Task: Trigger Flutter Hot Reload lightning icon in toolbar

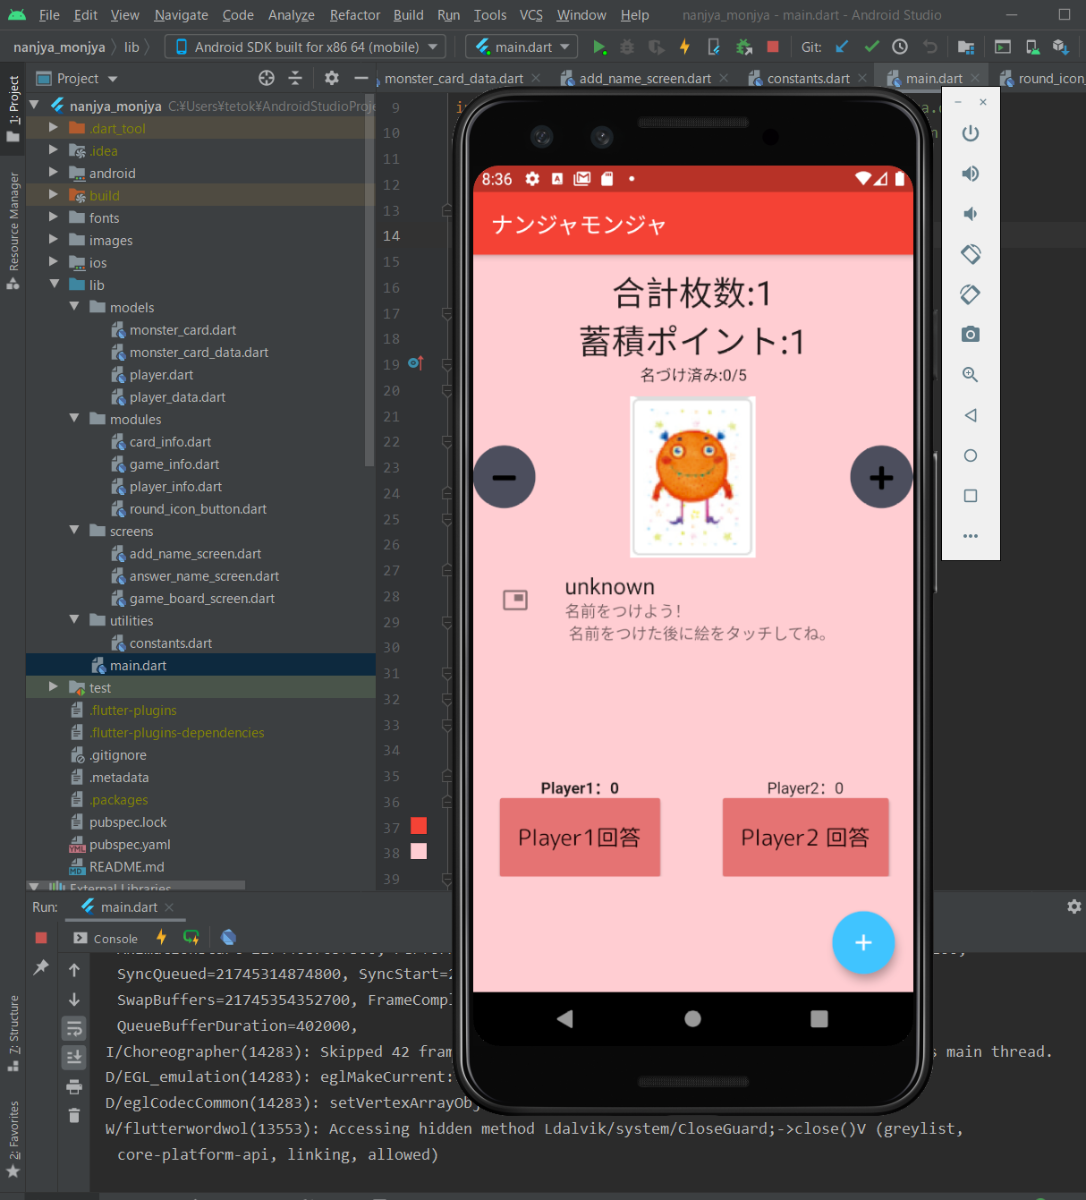Action: [685, 47]
